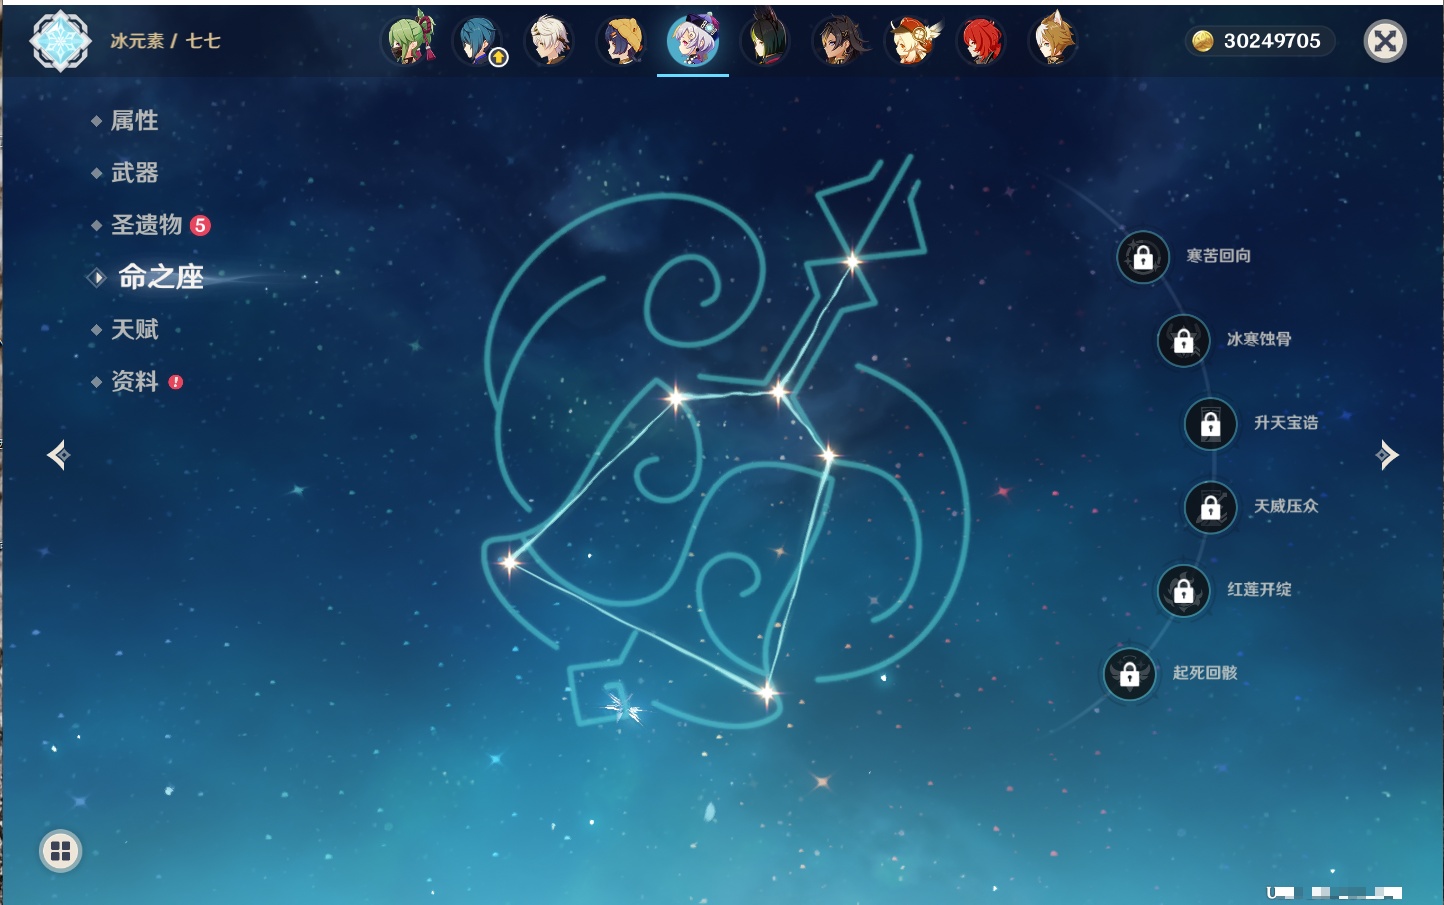Click the four-square grid button
Viewport: 1444px width, 905px height.
60,851
